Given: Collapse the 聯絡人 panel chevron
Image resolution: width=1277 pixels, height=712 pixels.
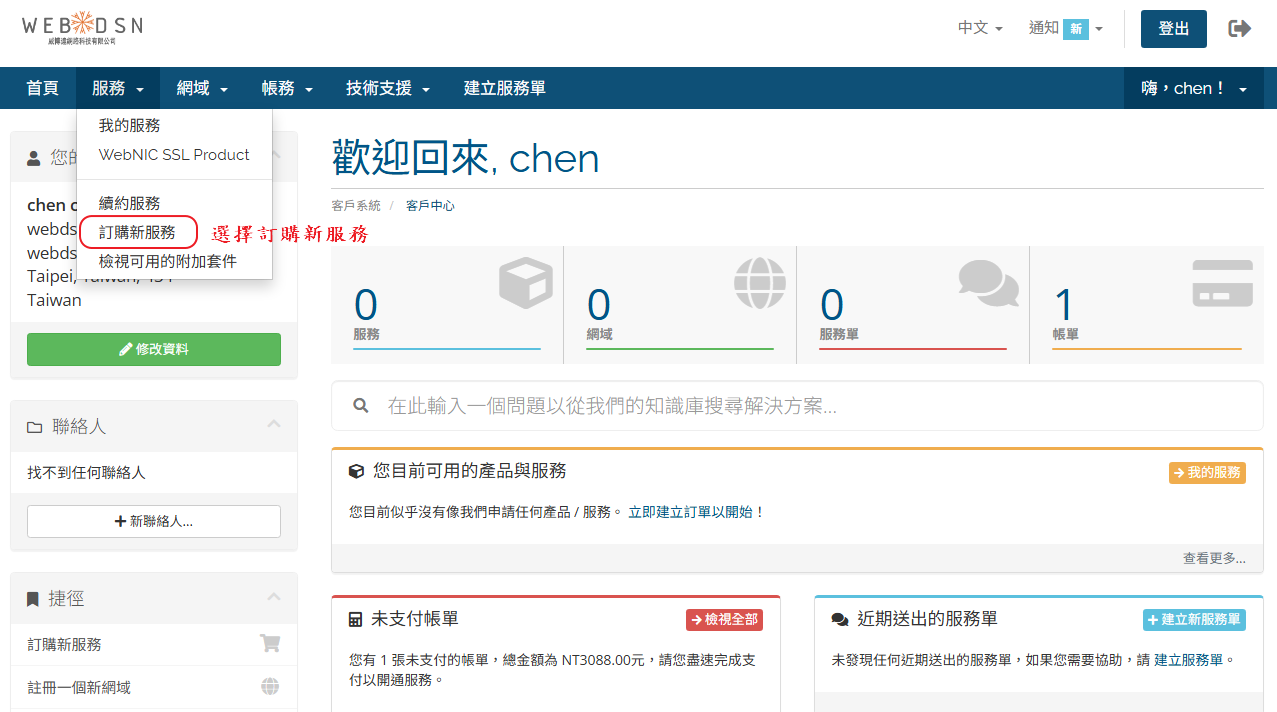Looking at the screenshot, I should [x=274, y=425].
